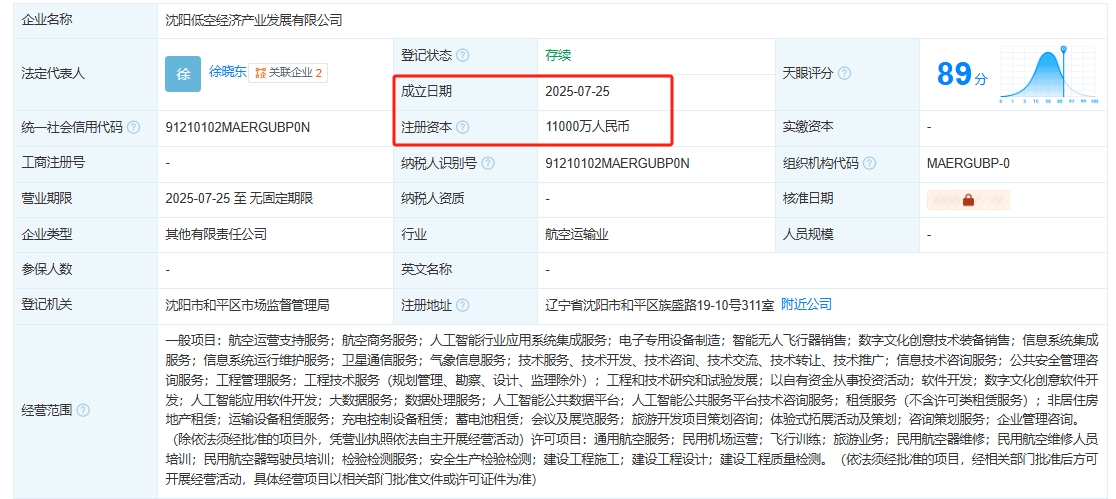View 关联企业 2 related companies

coord(288,73)
